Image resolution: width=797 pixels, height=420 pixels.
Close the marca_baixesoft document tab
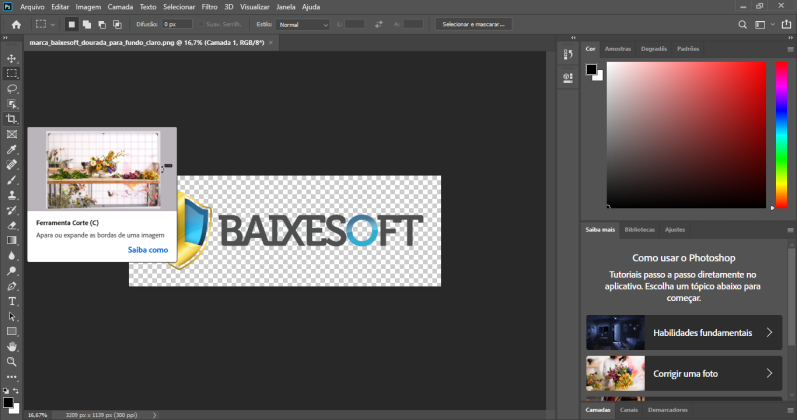click(270, 43)
